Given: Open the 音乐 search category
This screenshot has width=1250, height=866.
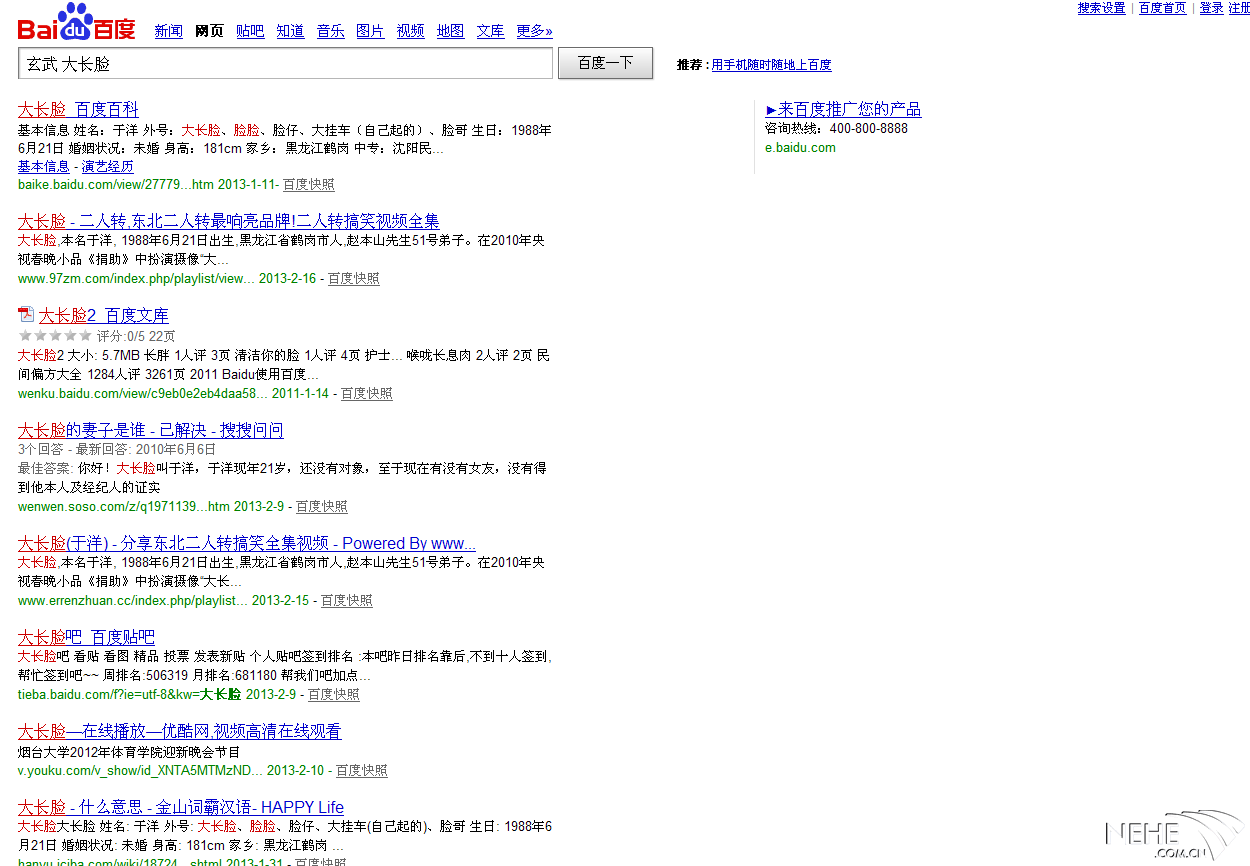Looking at the screenshot, I should coord(330,31).
